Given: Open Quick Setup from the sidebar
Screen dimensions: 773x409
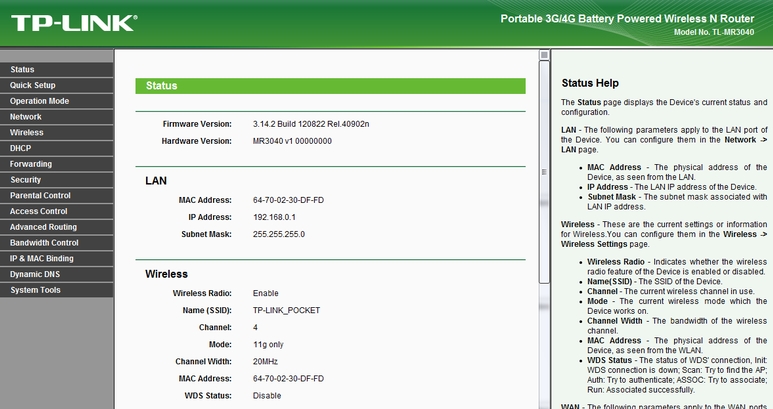Looking at the screenshot, I should (56, 85).
